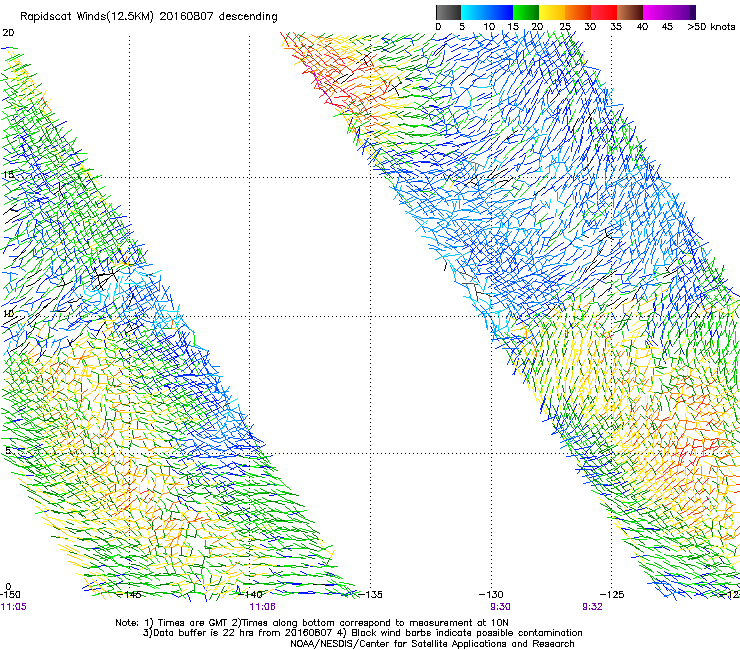The height and width of the screenshot is (650, 740).
Task: Click the orange 25-30 knots legend segment
Action: [578, 12]
